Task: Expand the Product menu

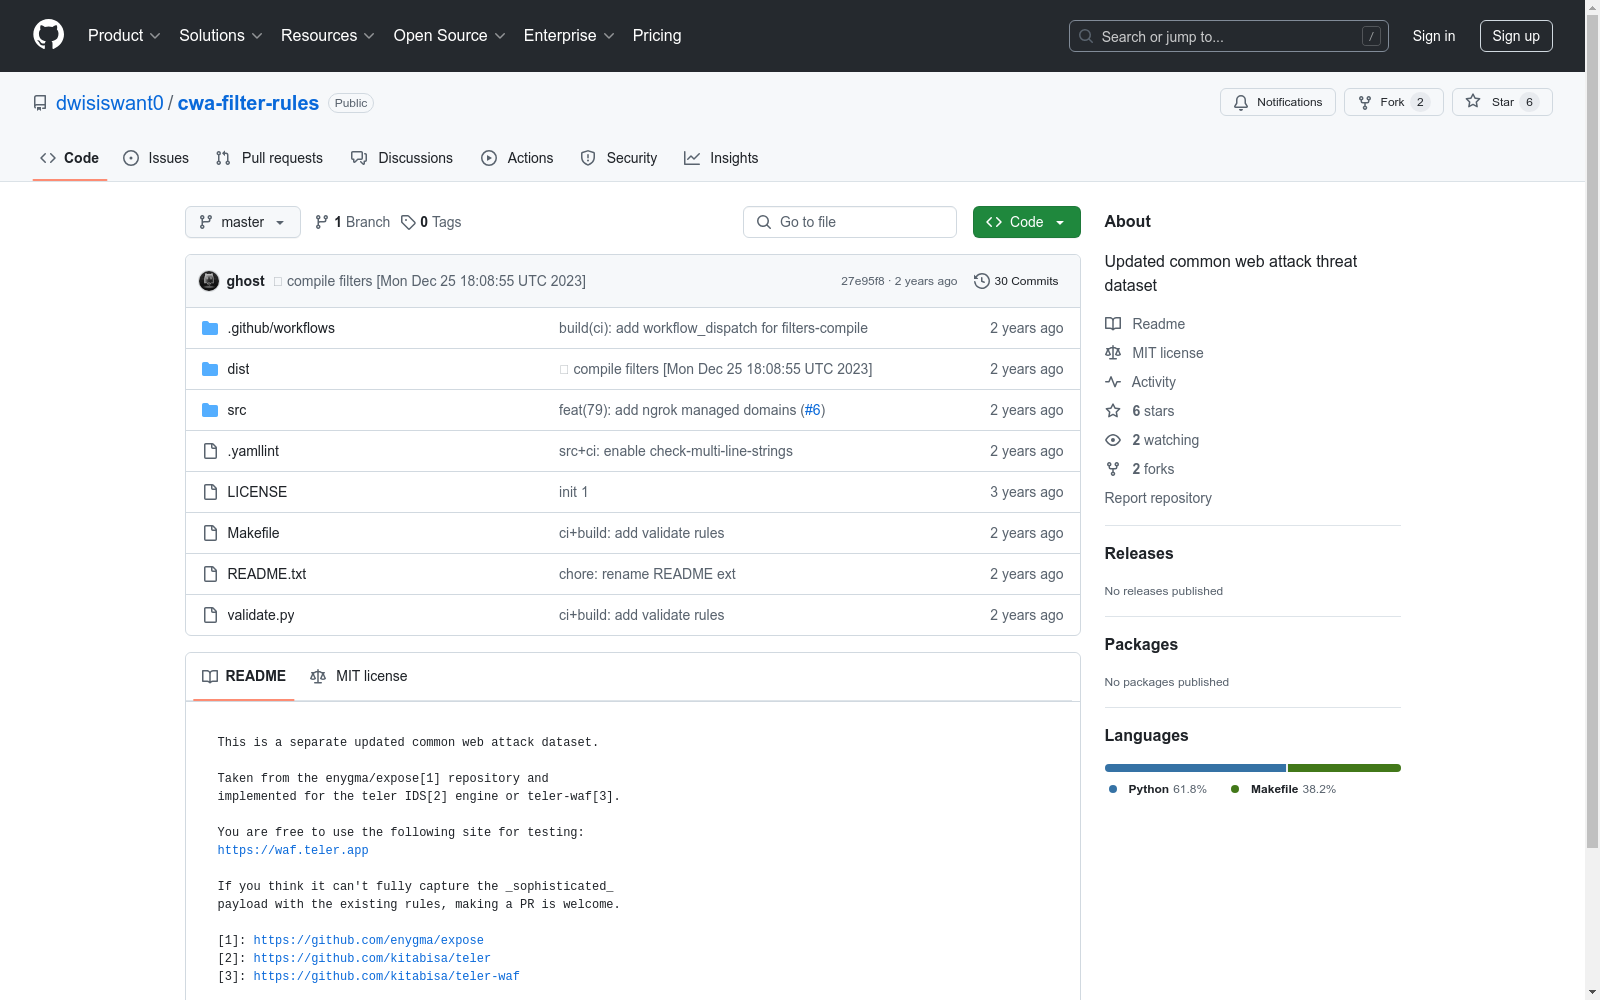Action: 124,36
